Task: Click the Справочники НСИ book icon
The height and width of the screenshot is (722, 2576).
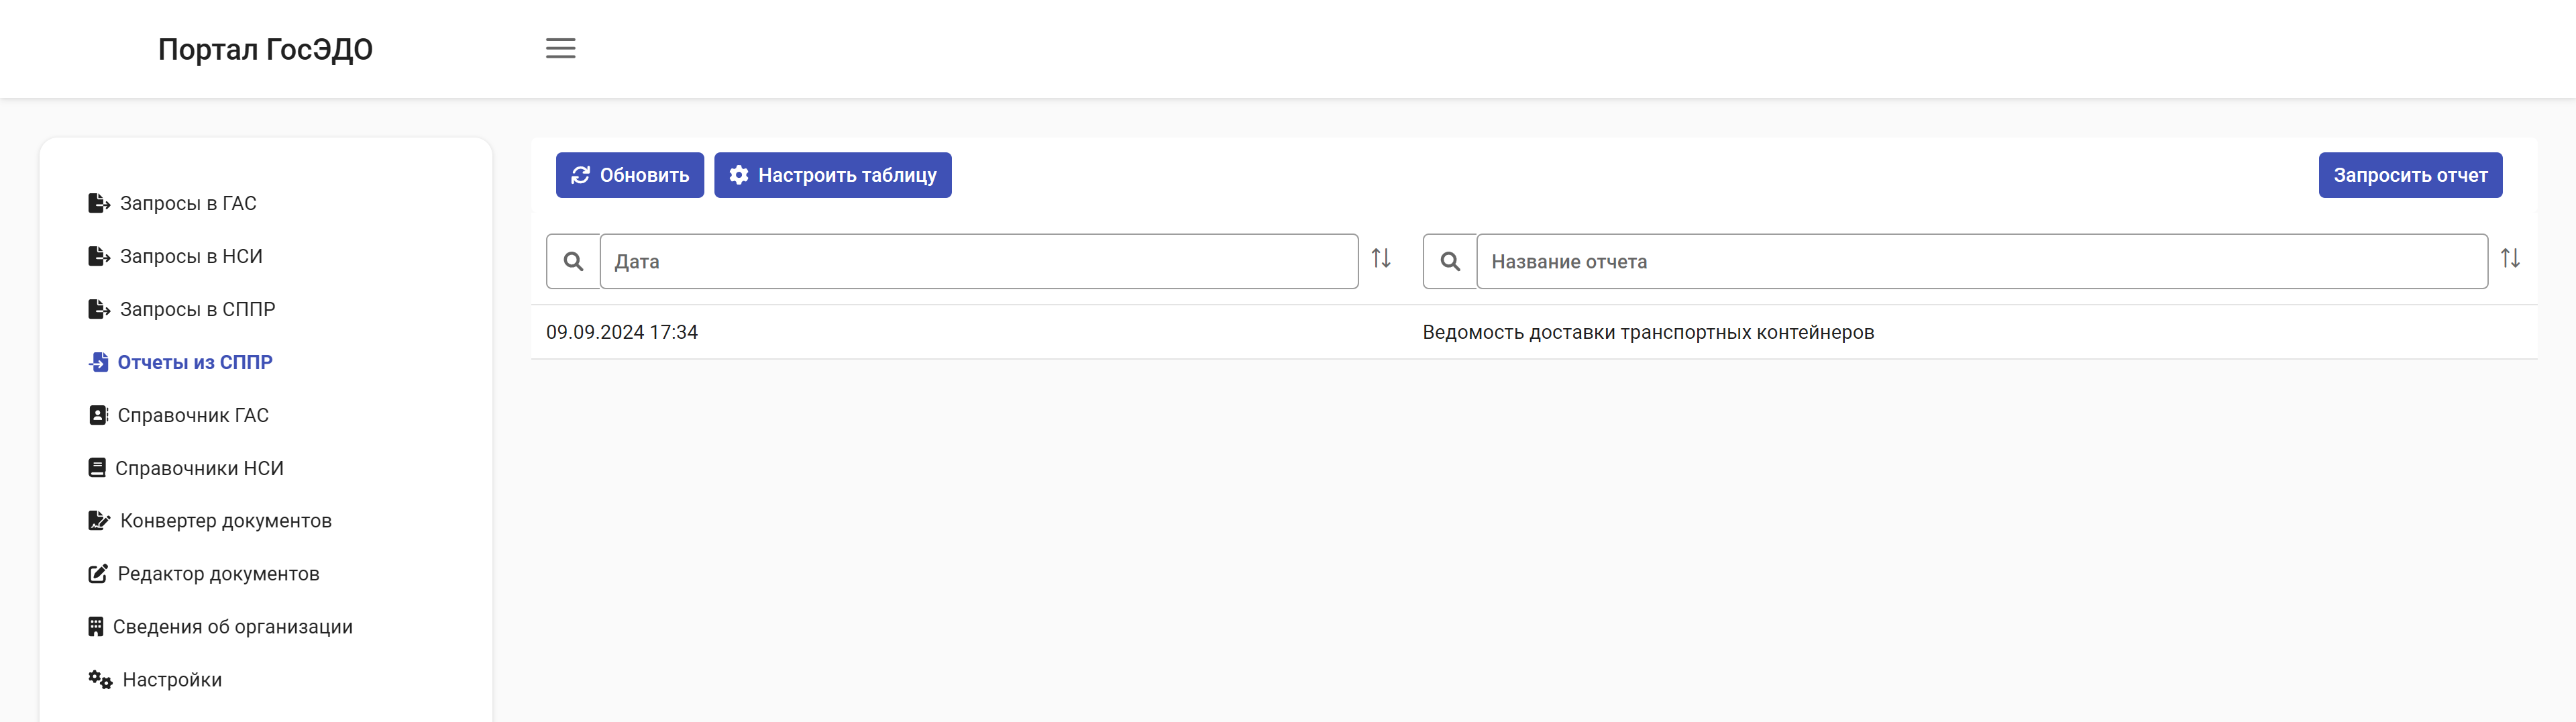Action: point(97,468)
